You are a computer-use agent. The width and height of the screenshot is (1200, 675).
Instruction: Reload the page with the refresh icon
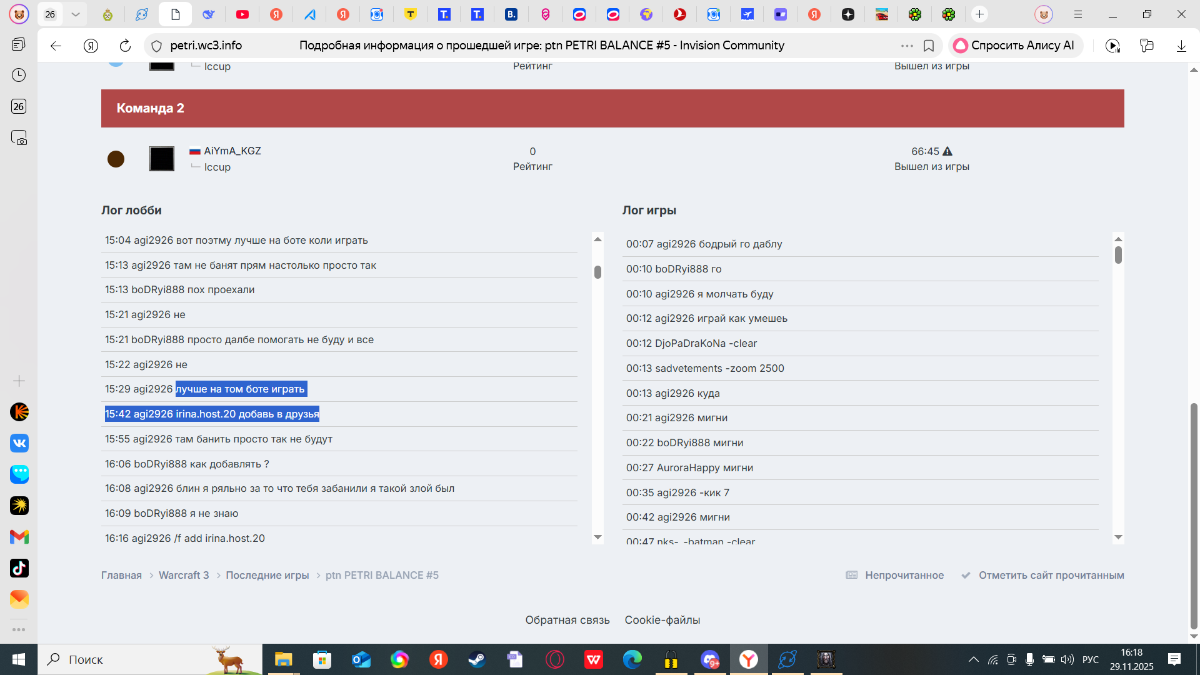[x=125, y=46]
